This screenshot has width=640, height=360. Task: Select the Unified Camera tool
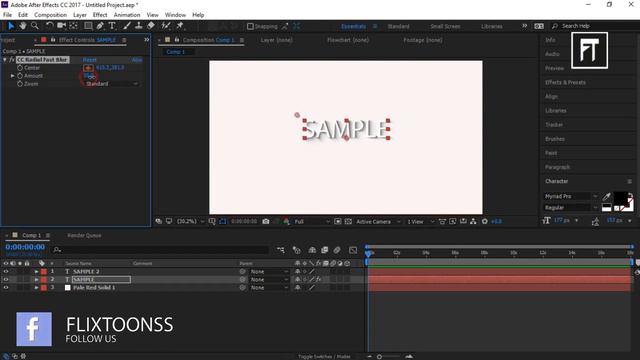(61, 26)
